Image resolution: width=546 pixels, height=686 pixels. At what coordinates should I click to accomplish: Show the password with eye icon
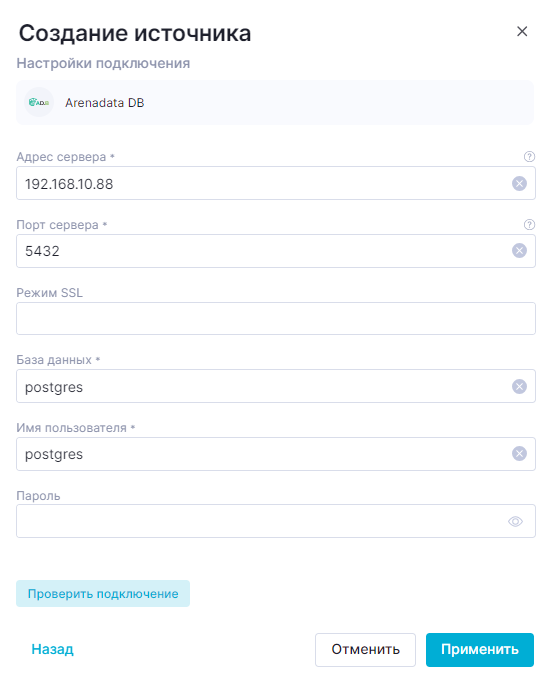[x=515, y=522]
